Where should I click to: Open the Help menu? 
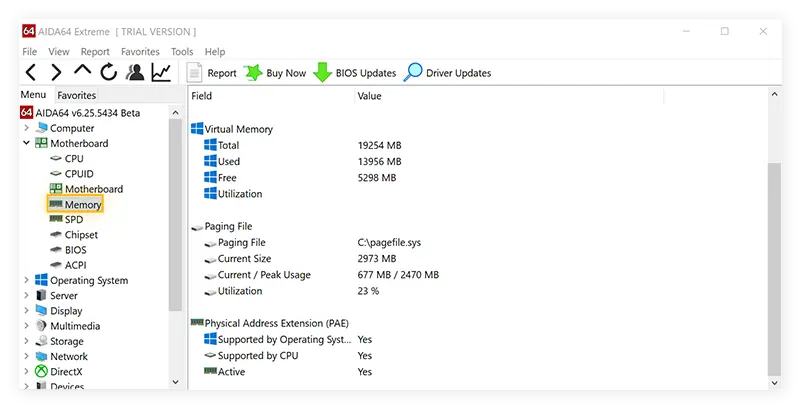click(215, 52)
